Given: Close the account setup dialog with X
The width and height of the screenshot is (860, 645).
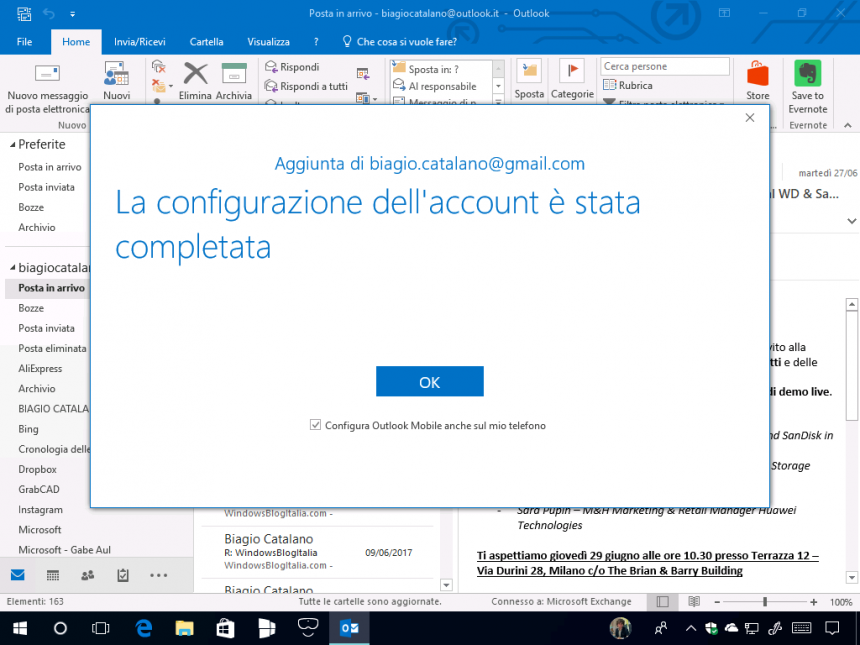Looking at the screenshot, I should 750,118.
